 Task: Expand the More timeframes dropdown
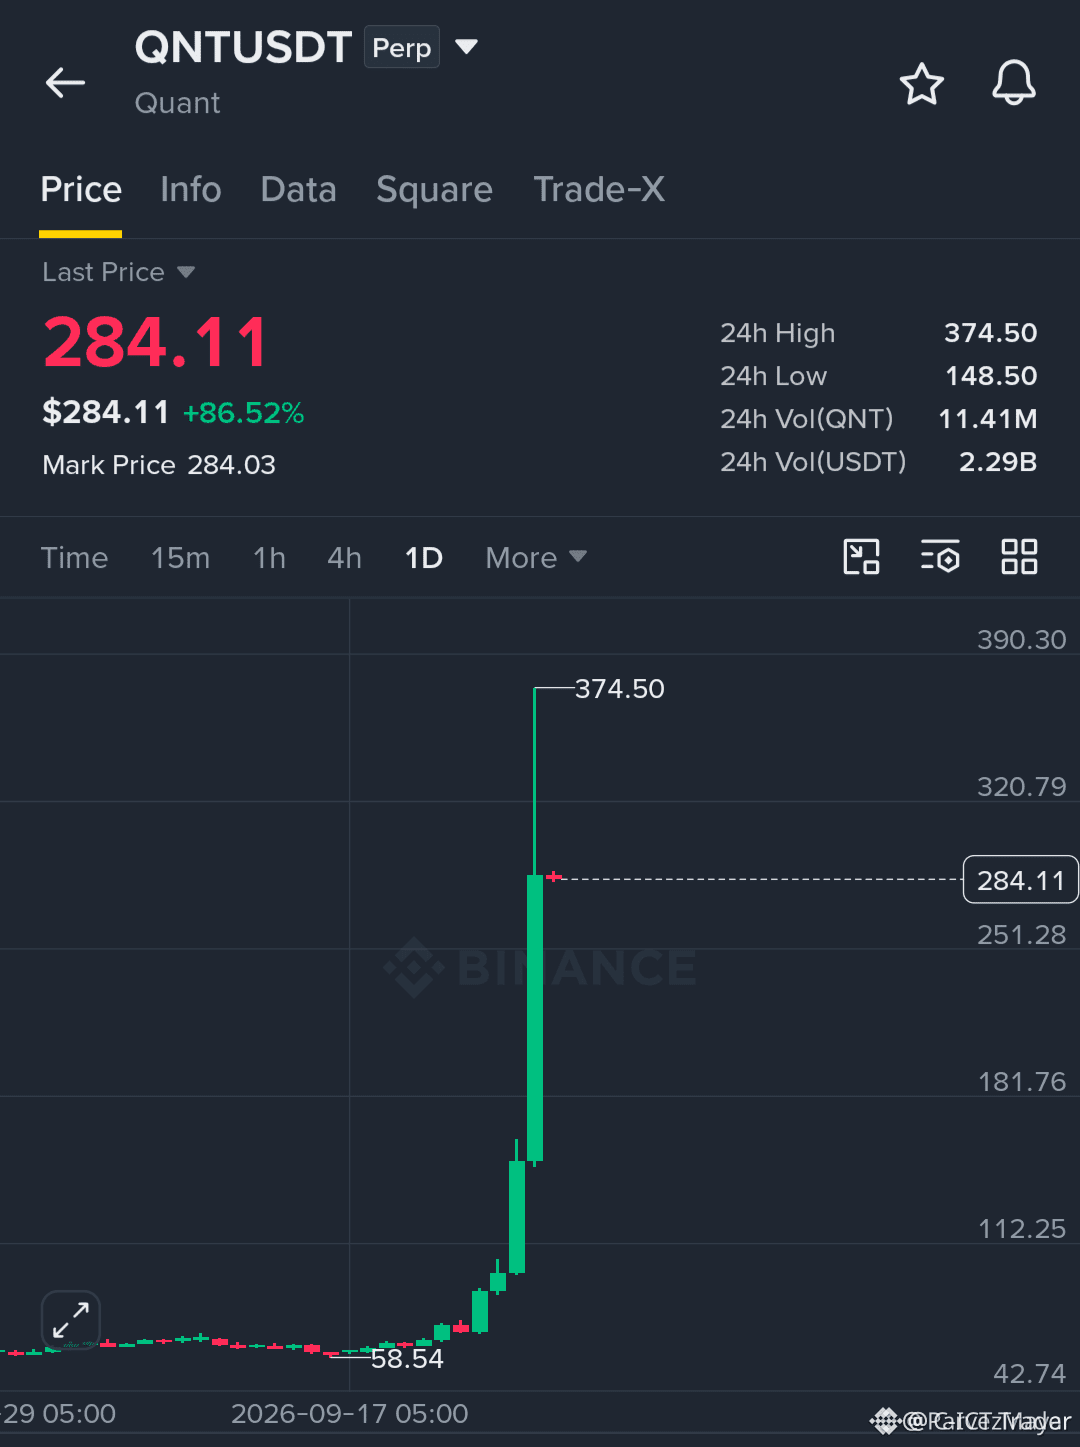click(536, 558)
